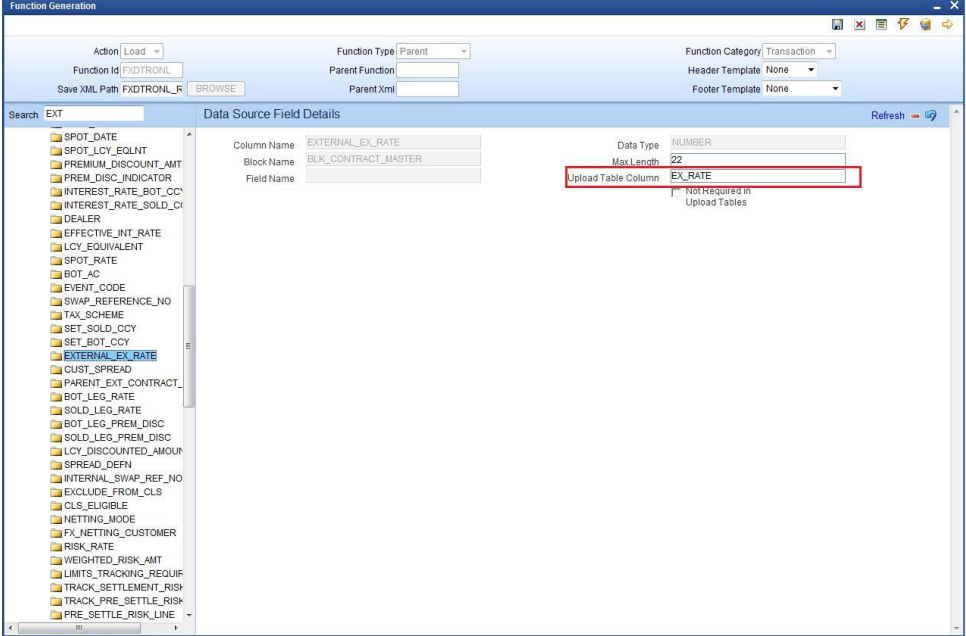Click folder icon of PRE_SETTLE_RISK_LINE

pyautogui.click(x=56, y=614)
